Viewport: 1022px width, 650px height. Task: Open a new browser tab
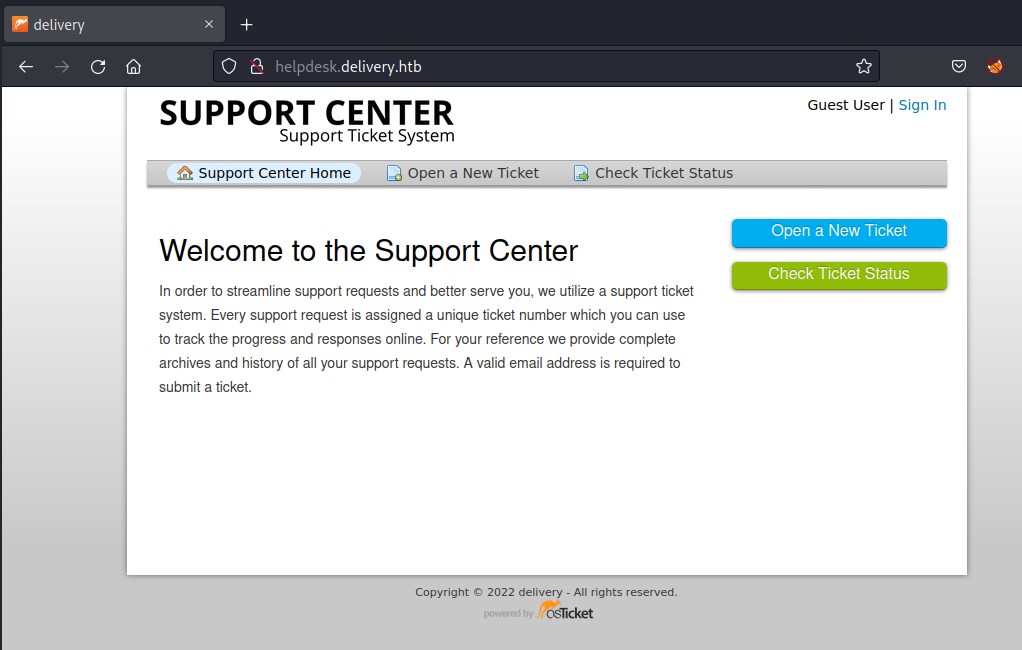[247, 24]
